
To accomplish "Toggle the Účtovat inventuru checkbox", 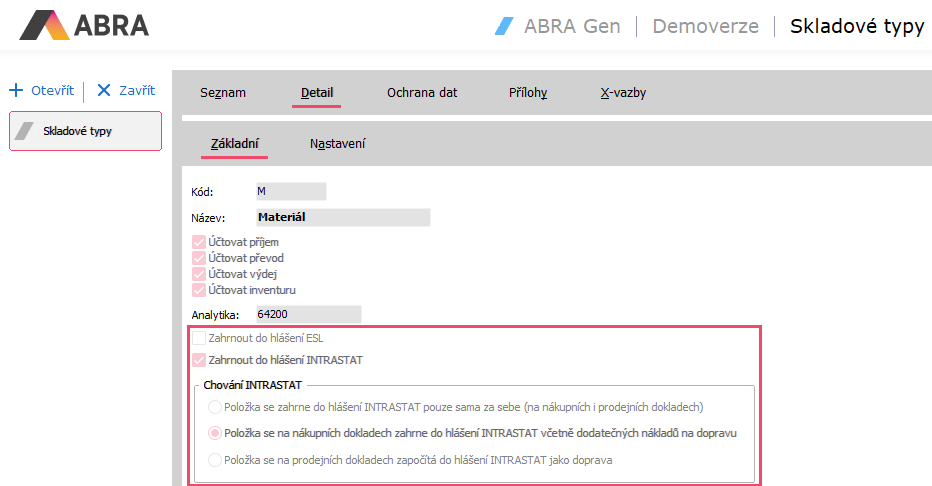I will 199,290.
